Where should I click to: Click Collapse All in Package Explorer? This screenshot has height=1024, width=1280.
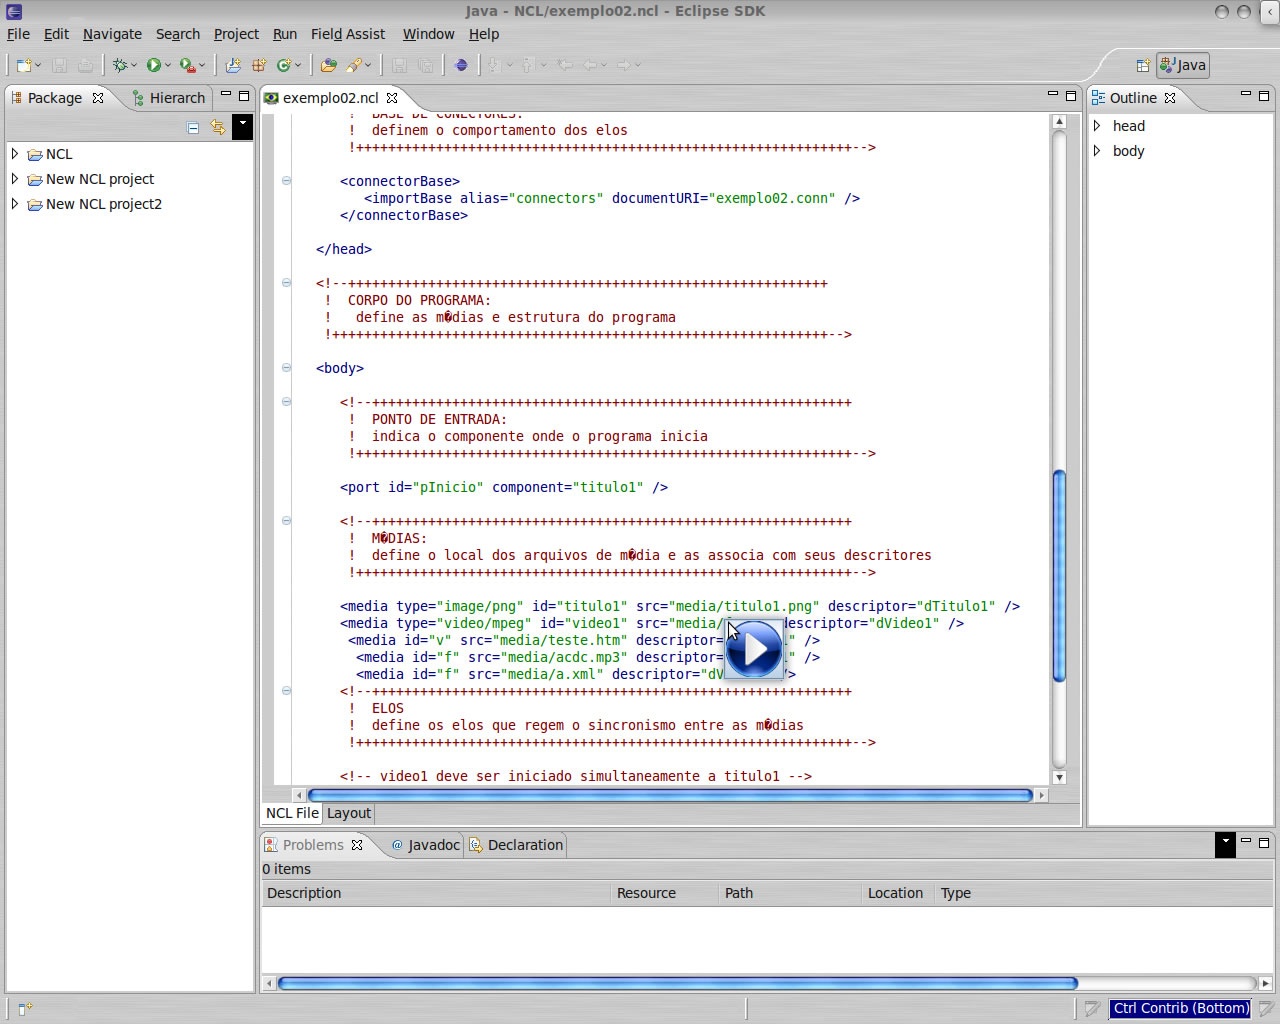pyautogui.click(x=193, y=127)
